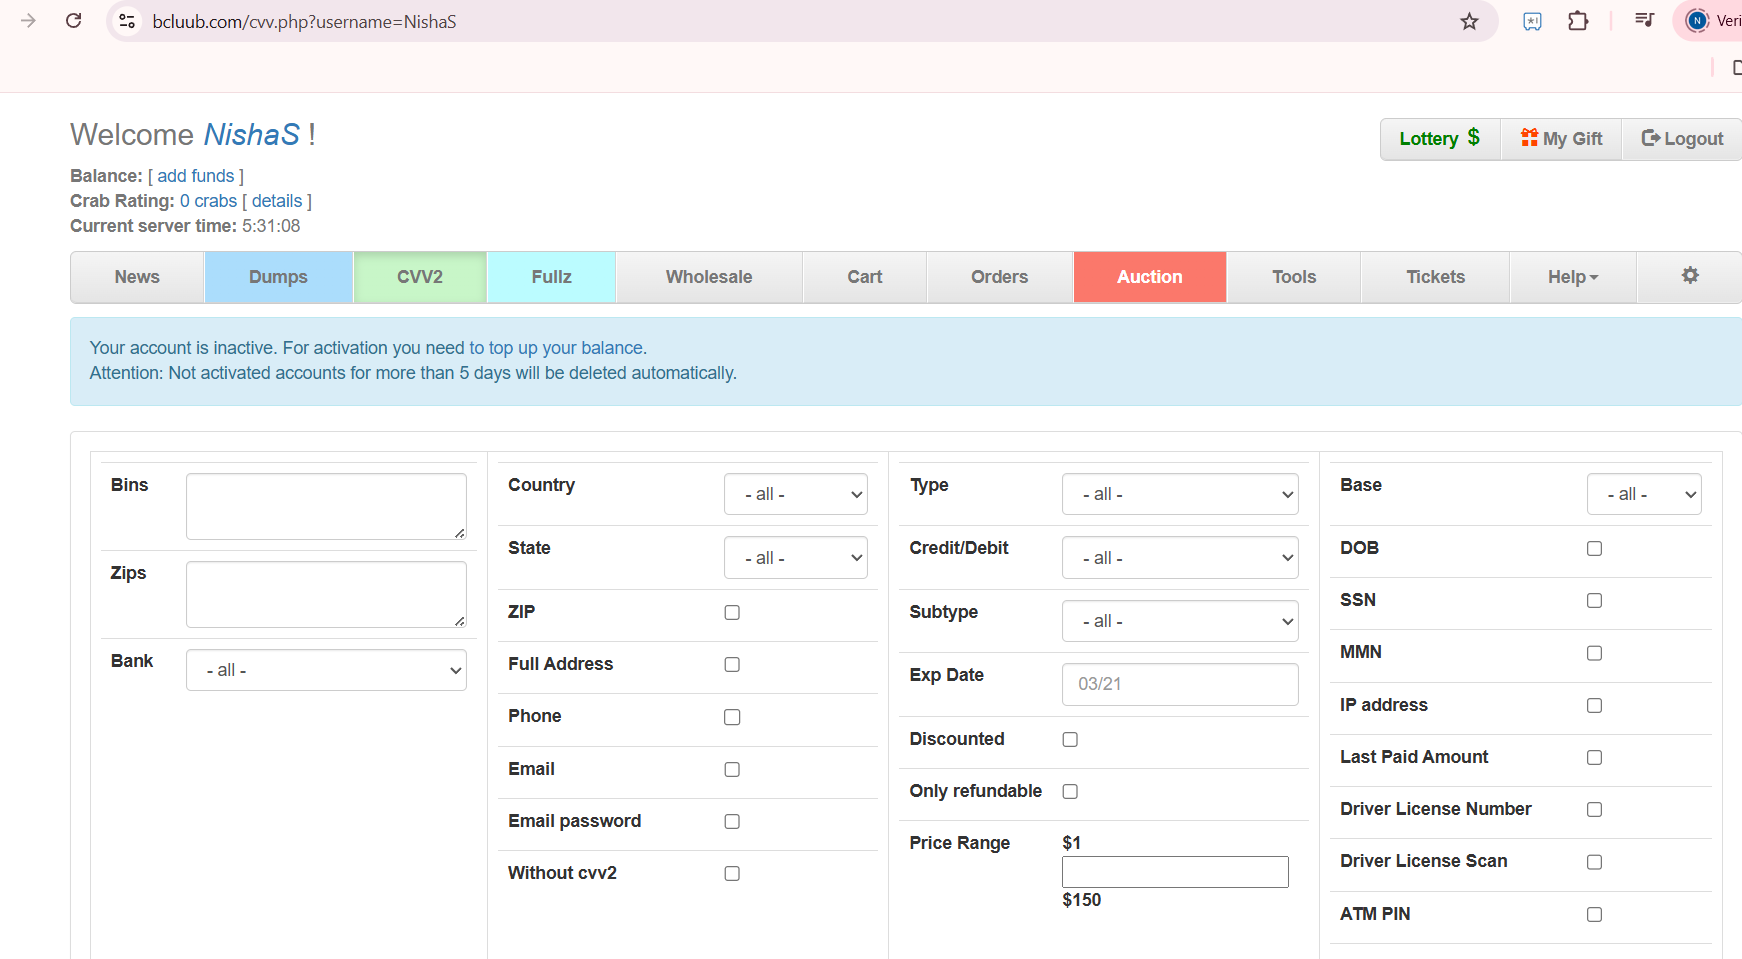Open the browser extensions puzzle icon
1742x959 pixels.
[x=1578, y=21]
